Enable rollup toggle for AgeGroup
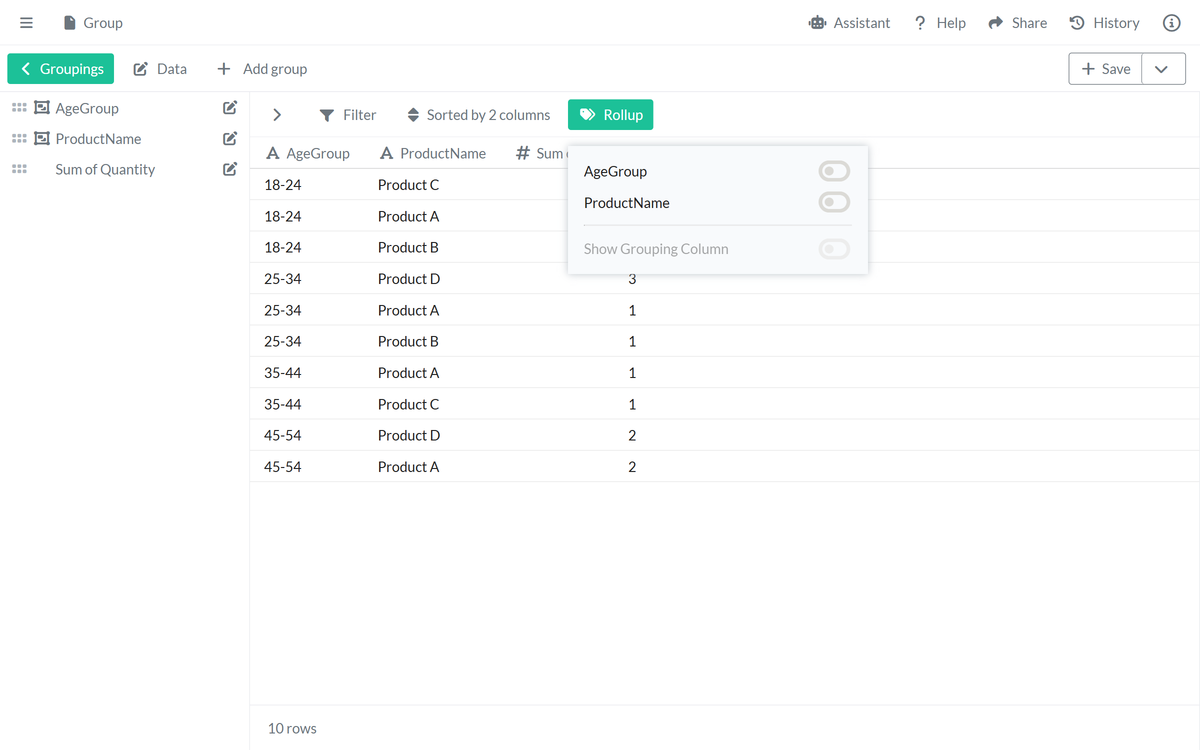1200x750 pixels. (x=833, y=172)
